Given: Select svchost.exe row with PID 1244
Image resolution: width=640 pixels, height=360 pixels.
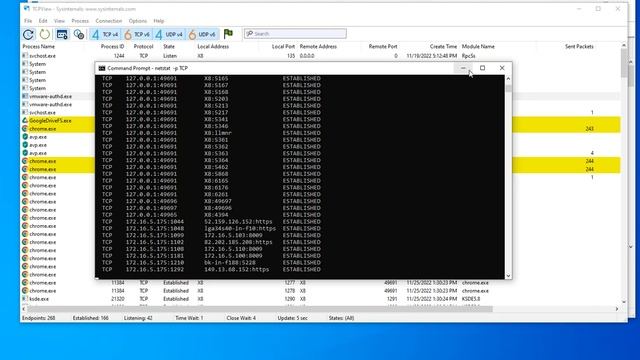Looking at the screenshot, I should [x=321, y=56].
